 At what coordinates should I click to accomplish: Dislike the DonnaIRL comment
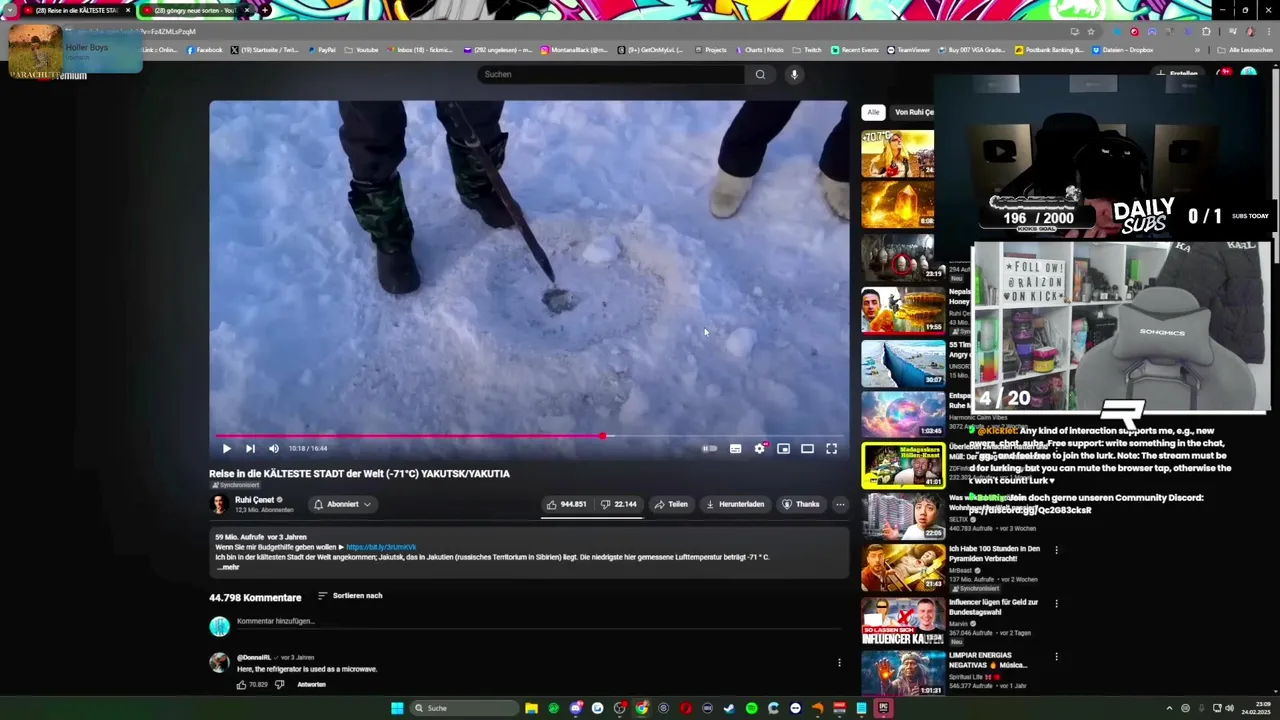pyautogui.click(x=279, y=685)
